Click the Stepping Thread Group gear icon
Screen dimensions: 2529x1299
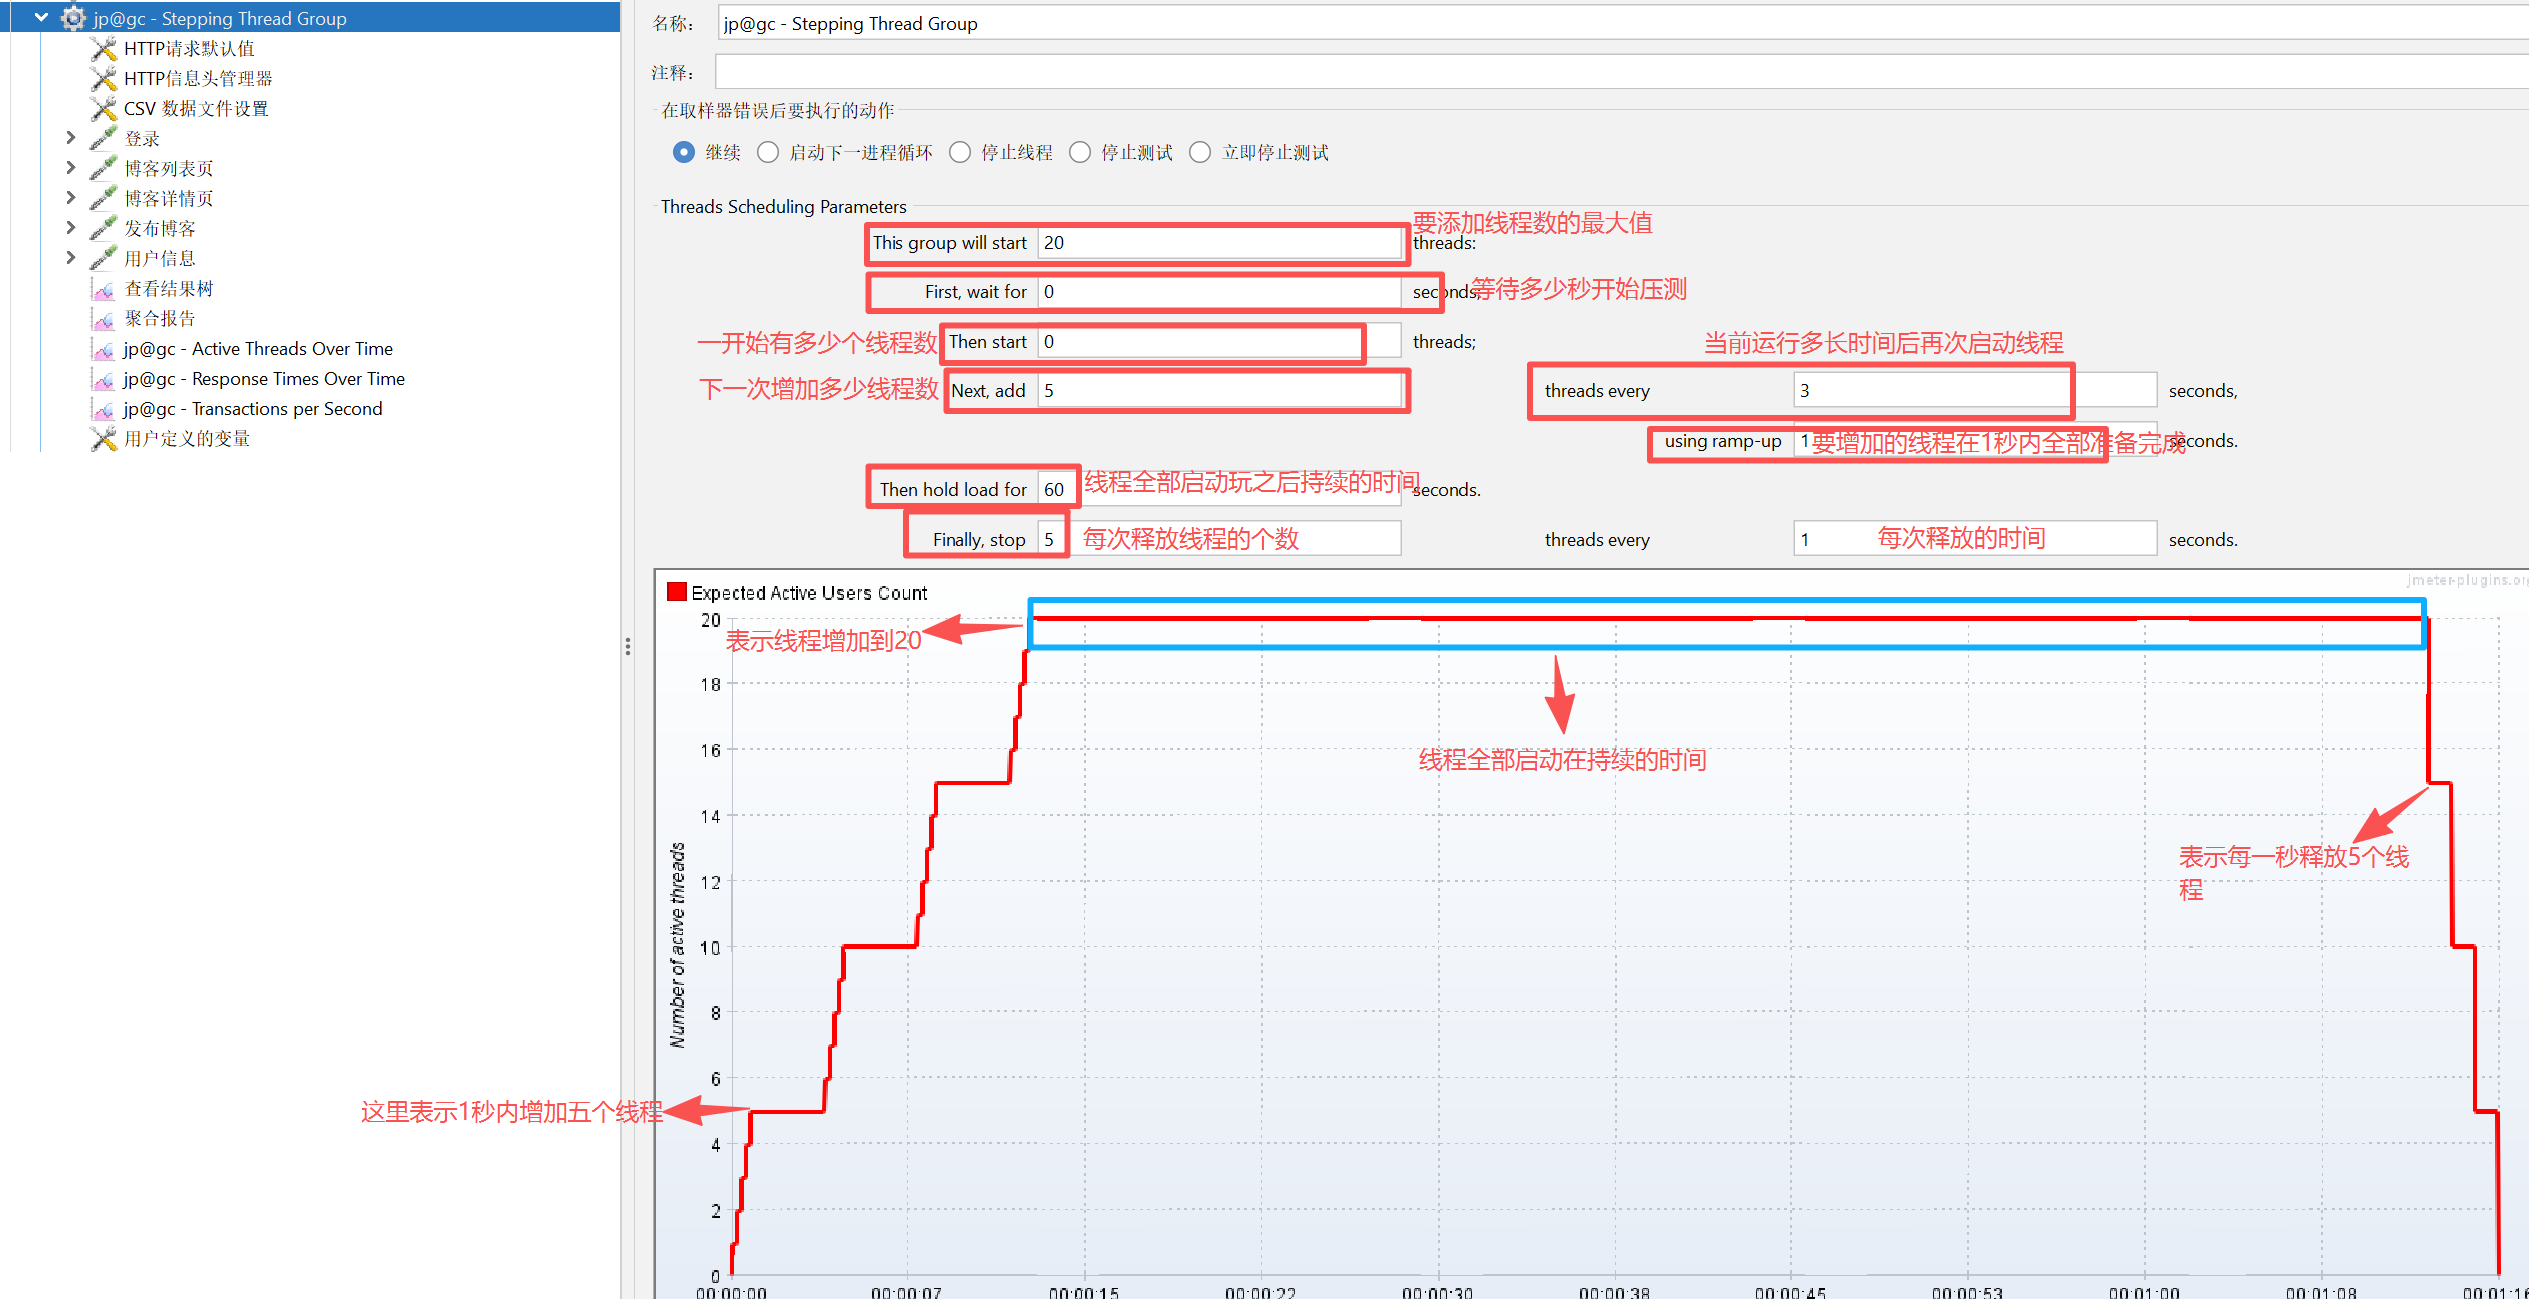click(73, 18)
